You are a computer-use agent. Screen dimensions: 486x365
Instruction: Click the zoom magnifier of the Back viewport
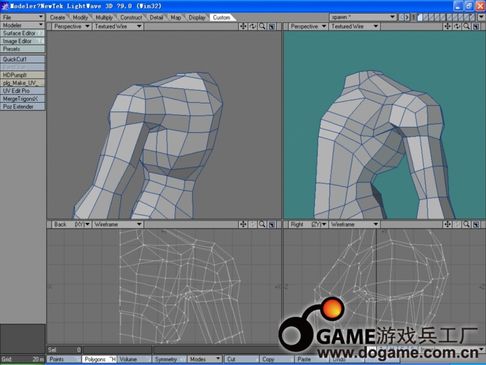pyautogui.click(x=262, y=224)
